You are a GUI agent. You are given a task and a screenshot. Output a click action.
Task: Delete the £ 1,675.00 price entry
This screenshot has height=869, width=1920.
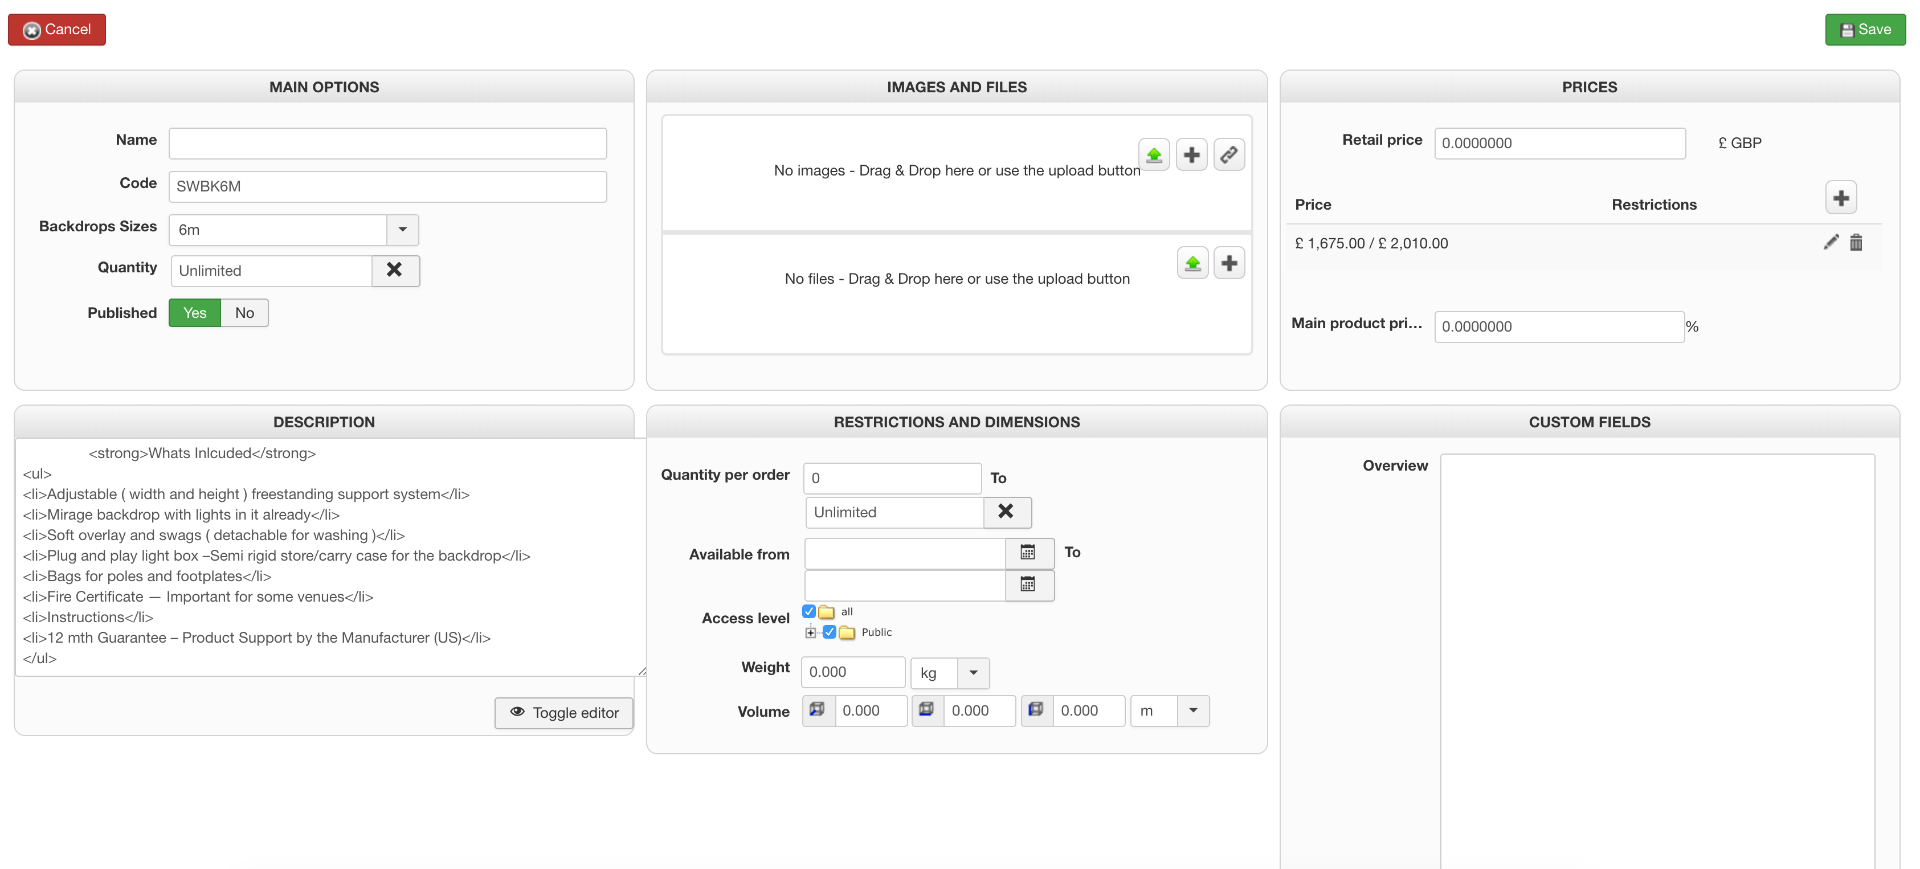[1856, 242]
